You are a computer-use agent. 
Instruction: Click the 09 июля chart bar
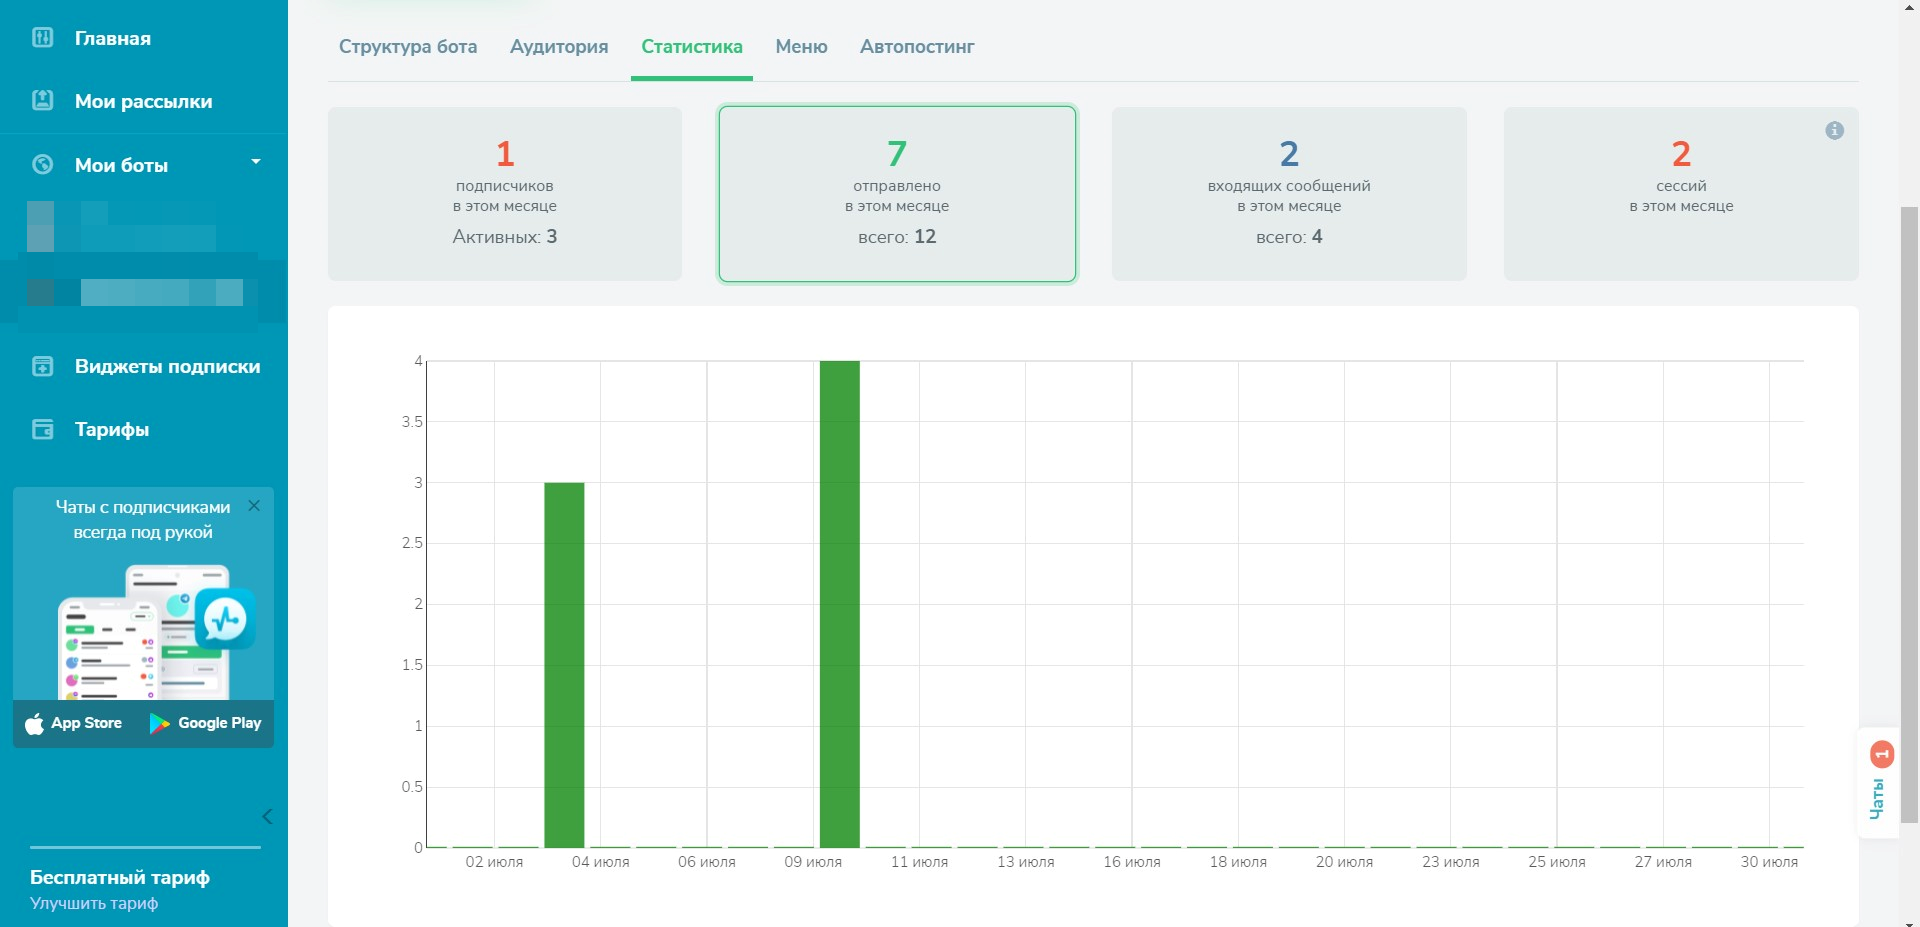pos(839,604)
